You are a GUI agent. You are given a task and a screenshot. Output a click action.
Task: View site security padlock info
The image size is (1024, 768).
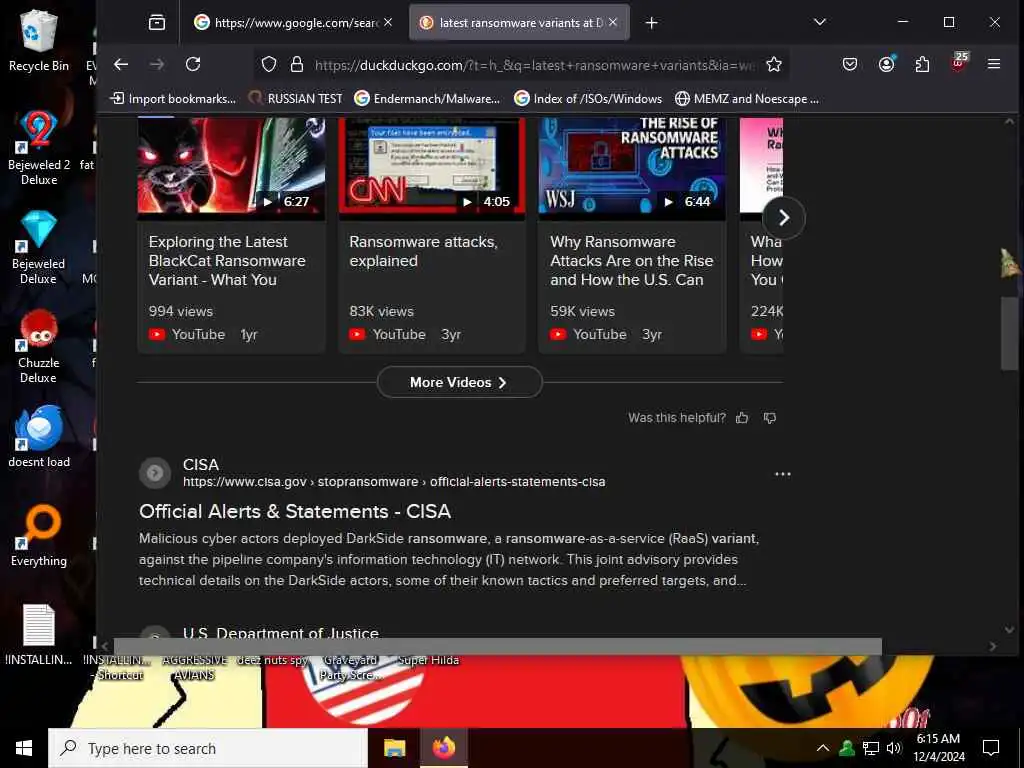click(x=296, y=64)
